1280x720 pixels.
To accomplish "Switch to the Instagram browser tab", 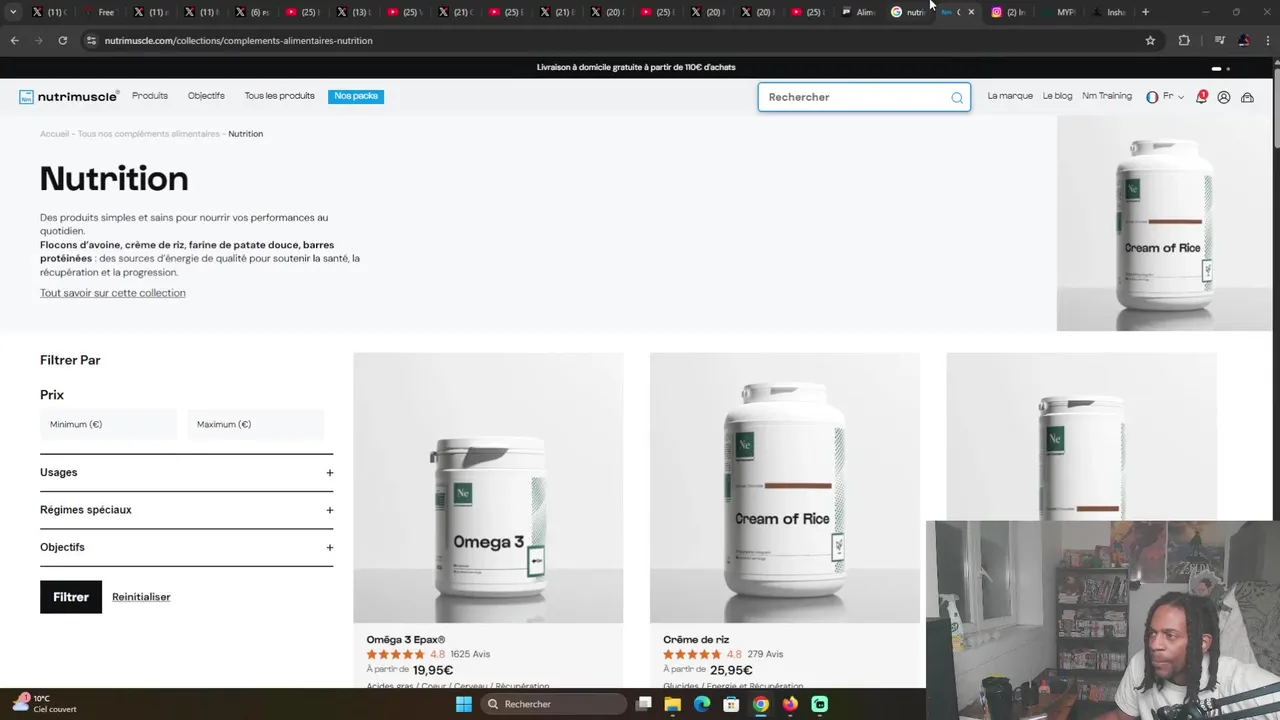I will (1008, 12).
